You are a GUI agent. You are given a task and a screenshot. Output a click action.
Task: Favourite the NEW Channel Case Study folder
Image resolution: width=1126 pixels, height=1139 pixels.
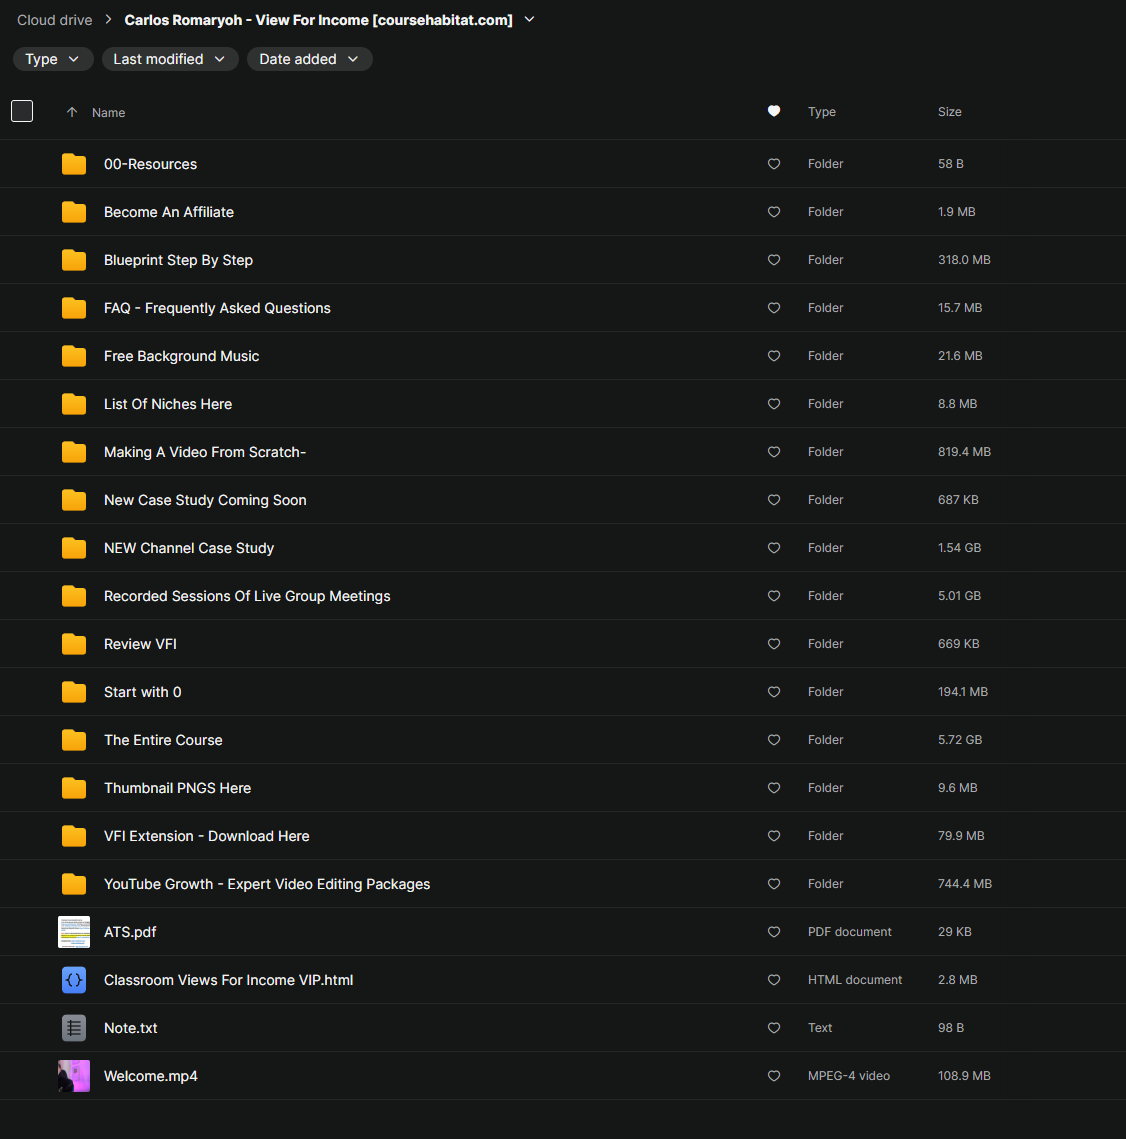pos(774,548)
